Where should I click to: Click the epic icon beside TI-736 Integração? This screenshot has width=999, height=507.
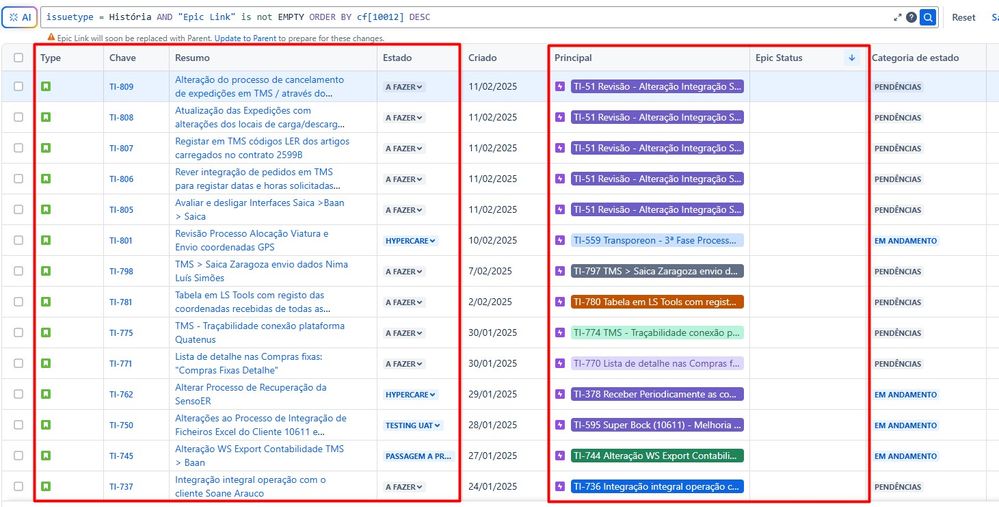(560, 486)
